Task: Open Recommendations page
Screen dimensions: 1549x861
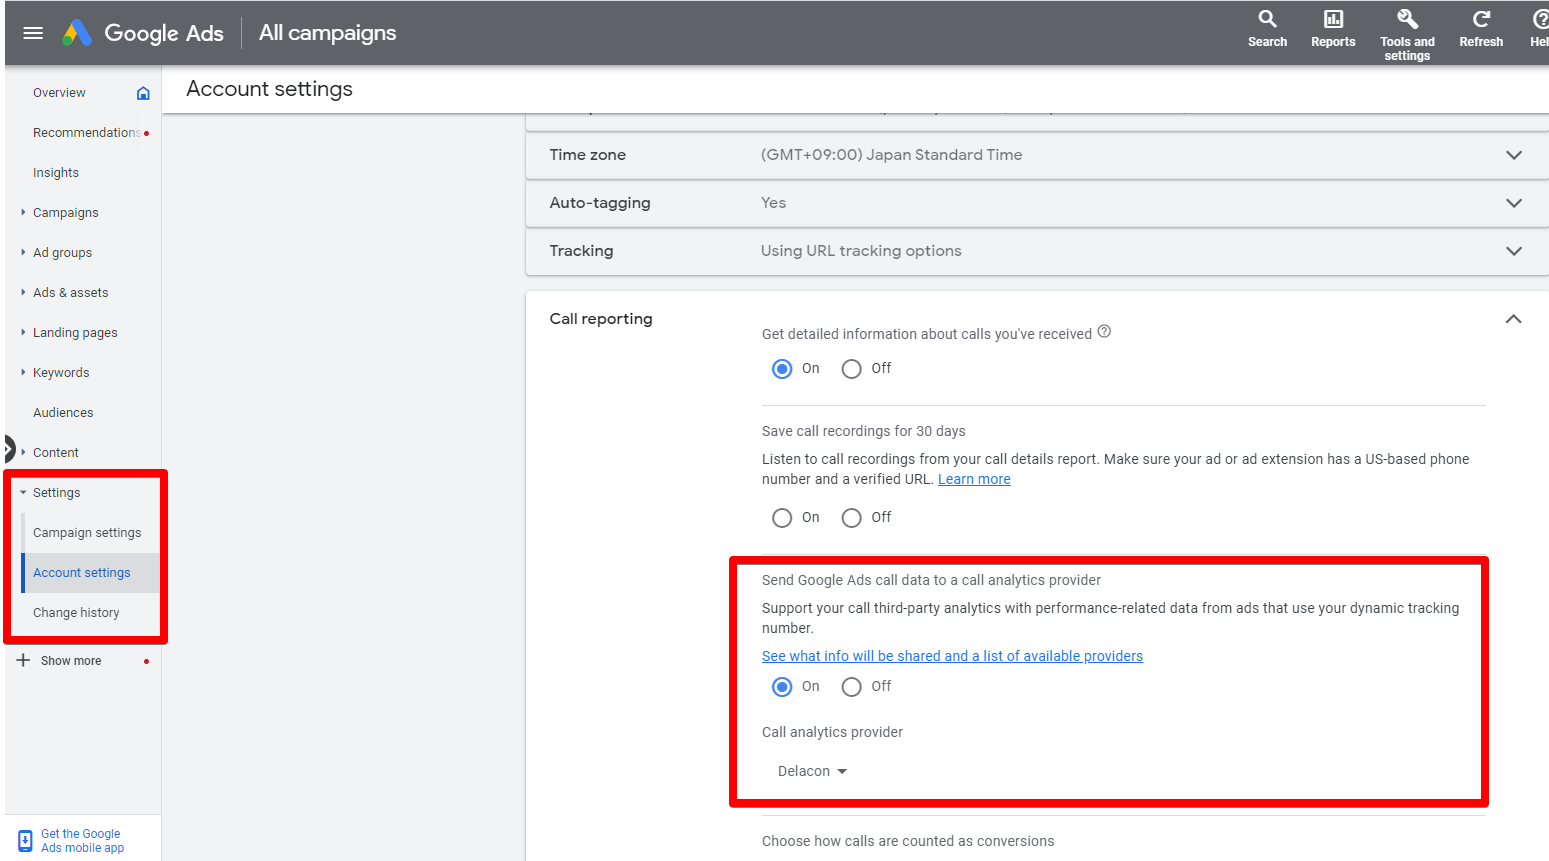Action: pyautogui.click(x=86, y=133)
